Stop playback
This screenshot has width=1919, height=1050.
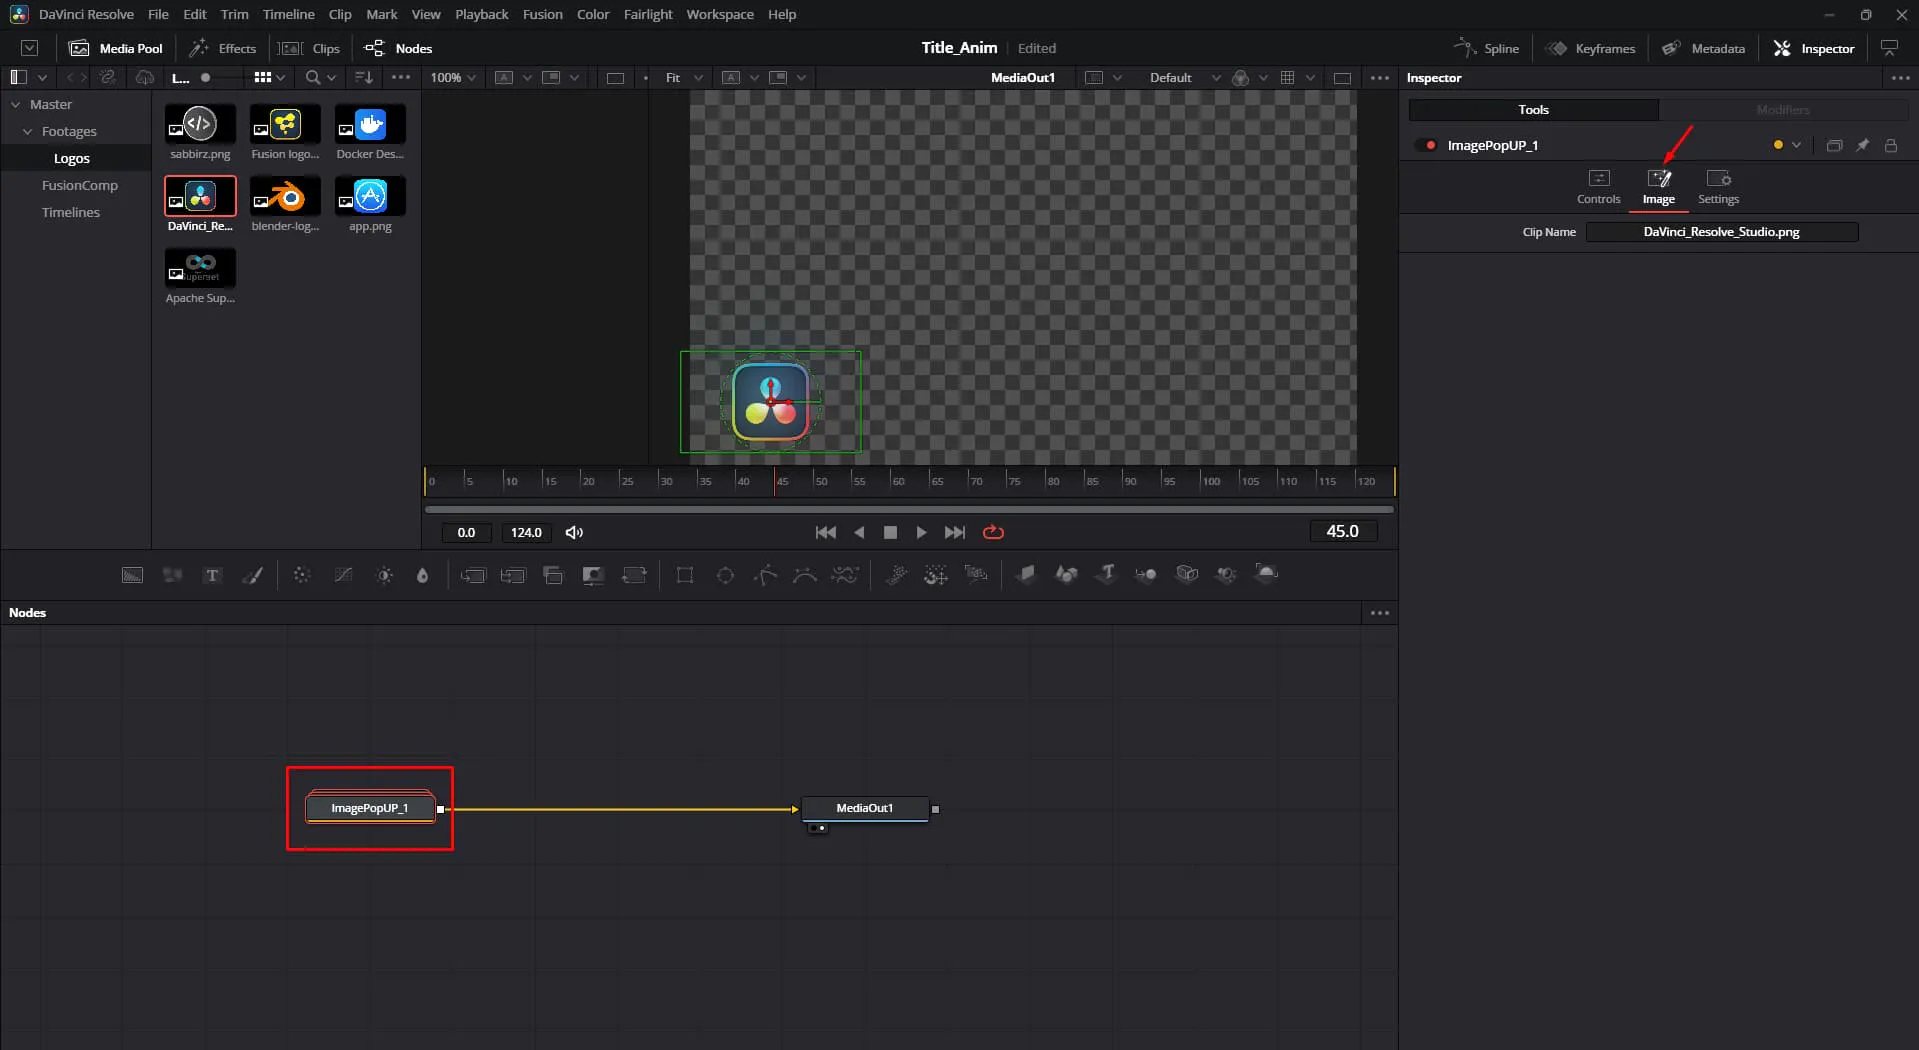[x=890, y=532]
